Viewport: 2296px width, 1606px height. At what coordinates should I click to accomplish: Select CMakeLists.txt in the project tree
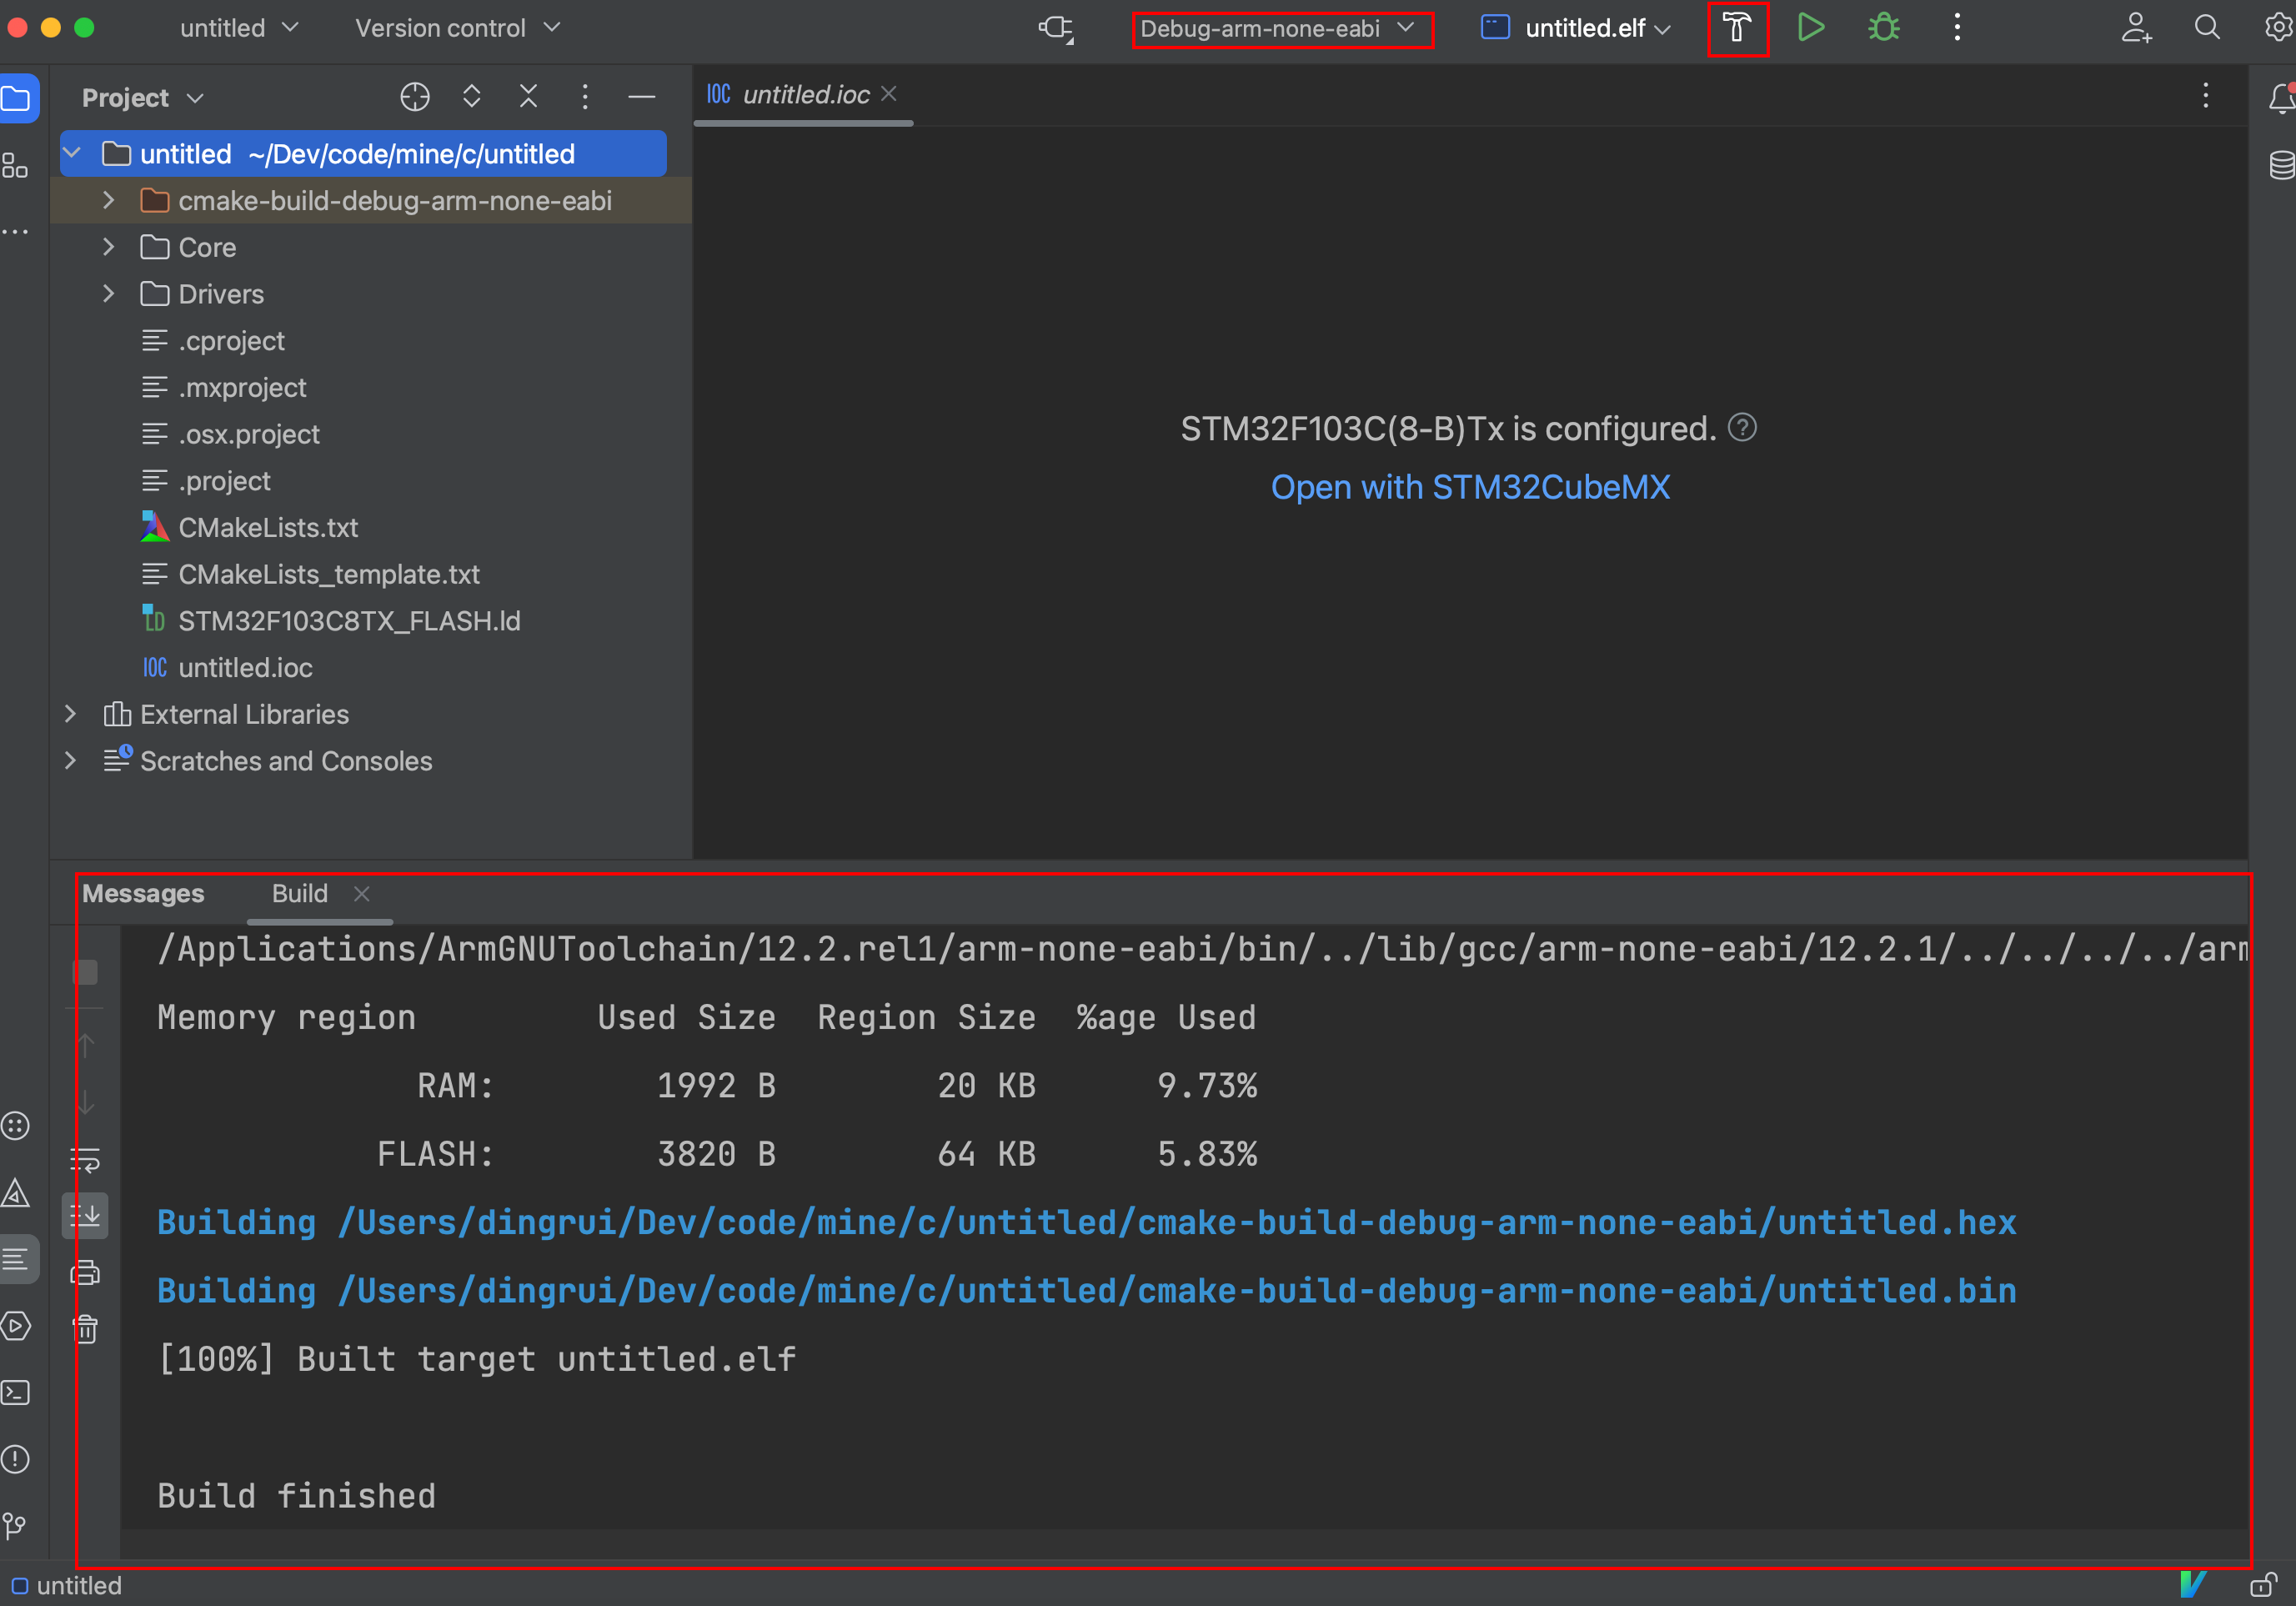(x=268, y=527)
